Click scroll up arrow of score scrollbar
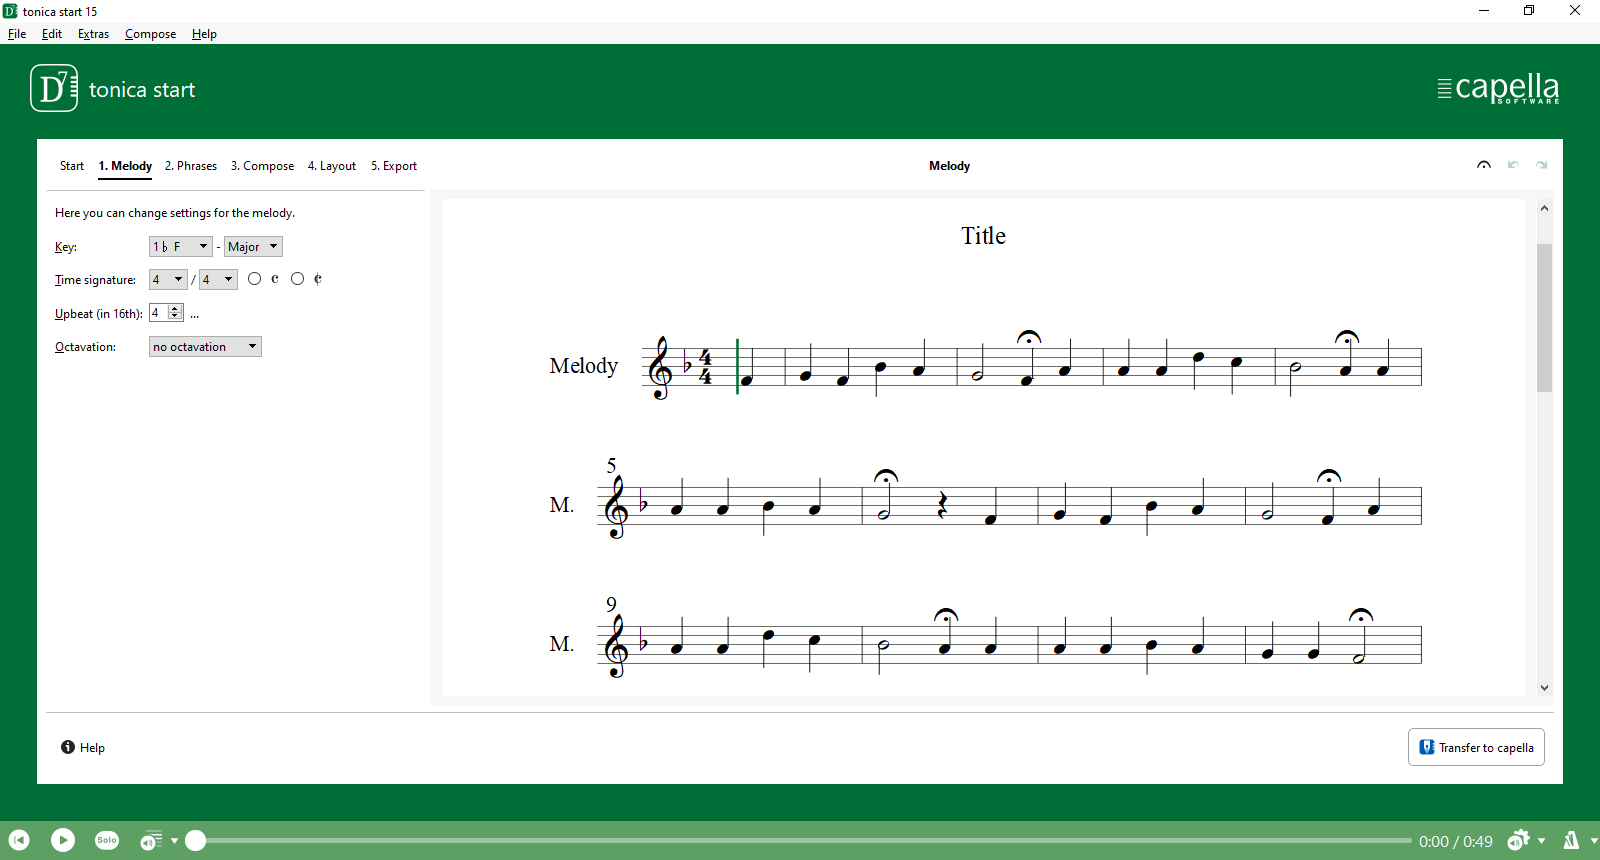 tap(1544, 208)
